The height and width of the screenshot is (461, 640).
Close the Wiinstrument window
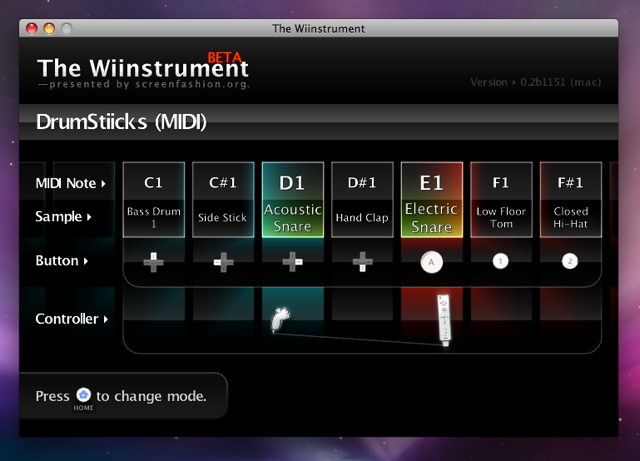coord(32,29)
